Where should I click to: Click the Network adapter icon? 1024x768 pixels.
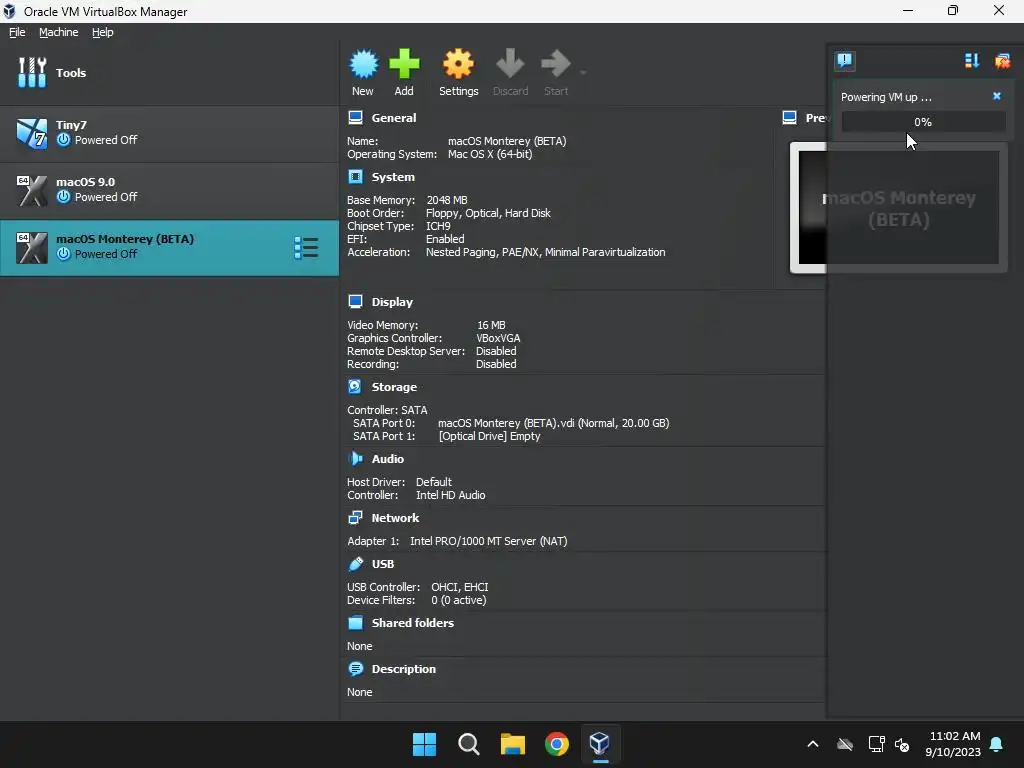pyautogui.click(x=355, y=518)
